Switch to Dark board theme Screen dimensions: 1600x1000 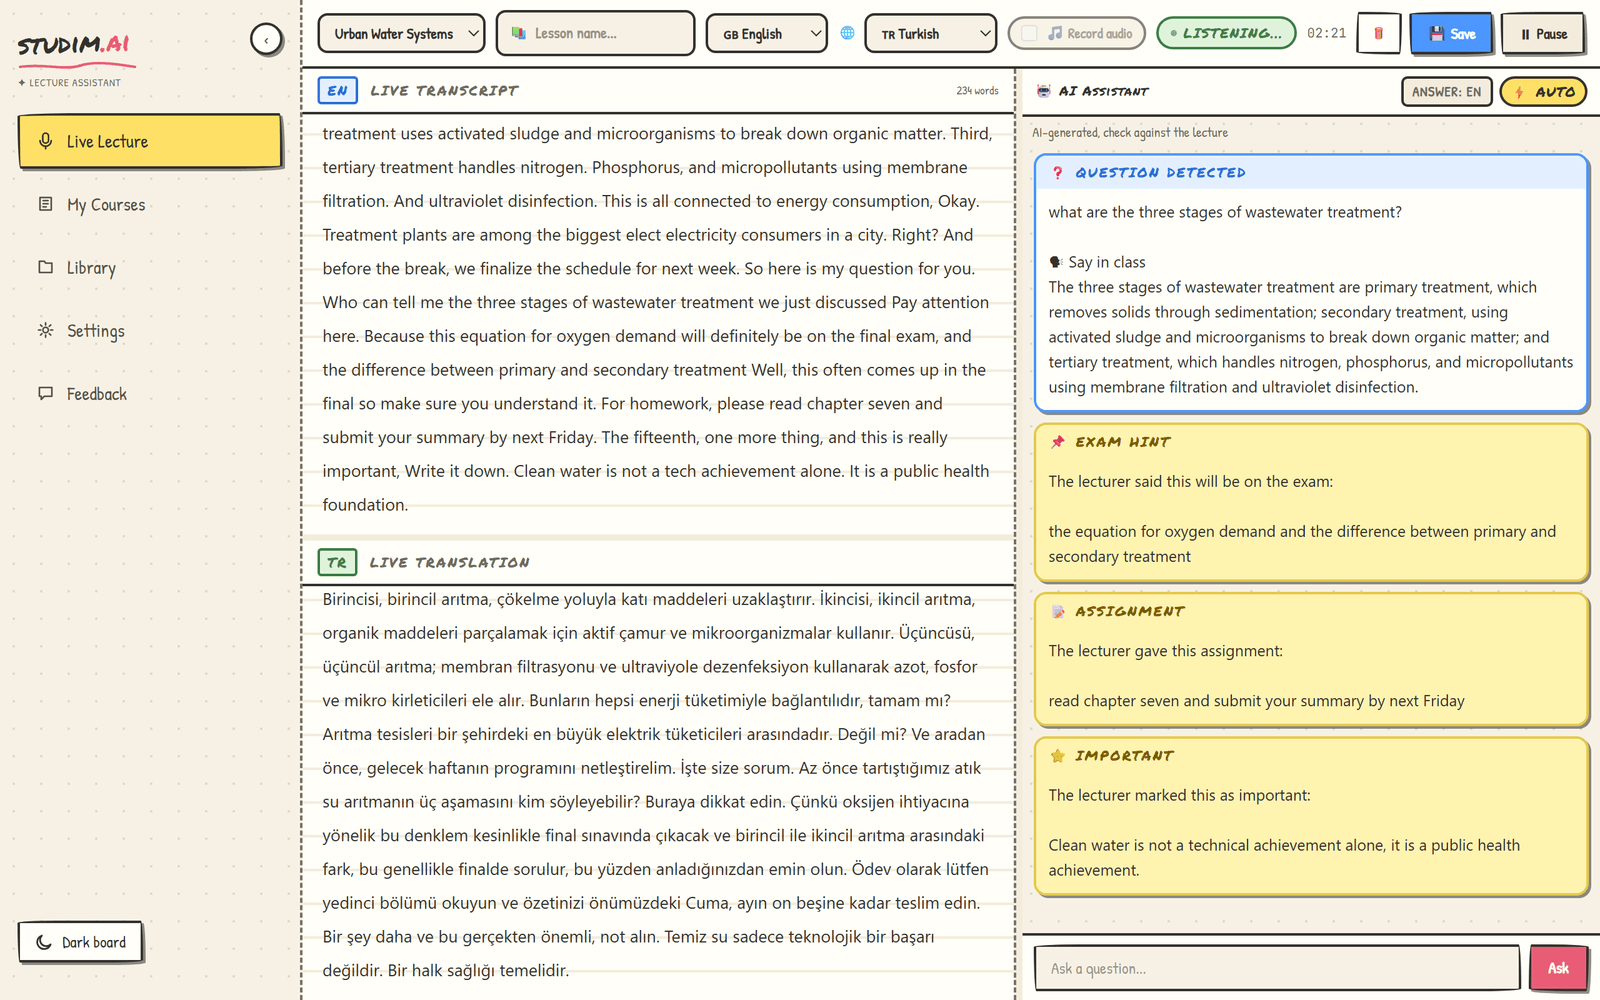(80, 942)
